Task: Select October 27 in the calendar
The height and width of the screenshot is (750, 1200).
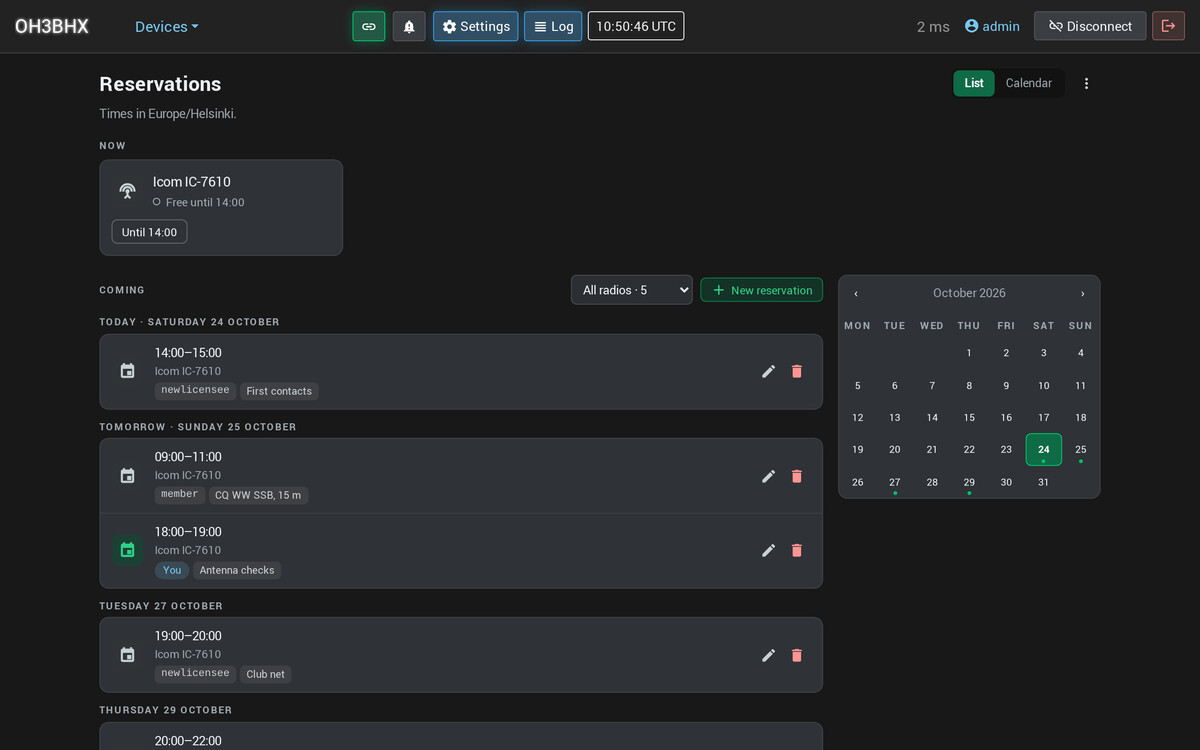Action: [895, 482]
